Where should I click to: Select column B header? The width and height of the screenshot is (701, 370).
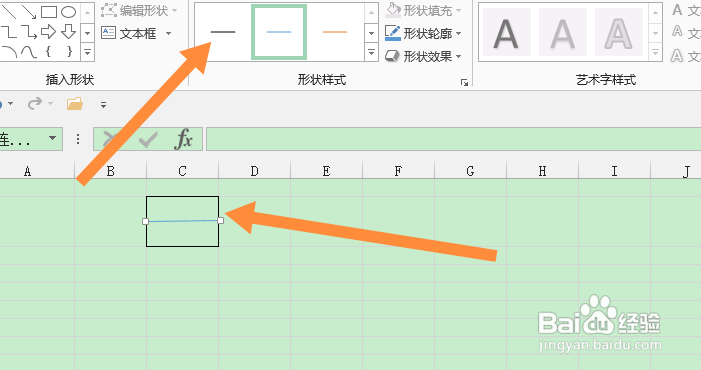(x=110, y=171)
